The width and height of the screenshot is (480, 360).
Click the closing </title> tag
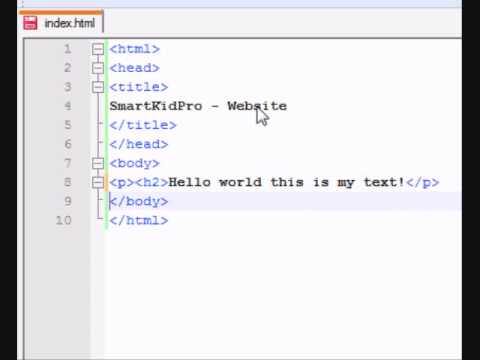tap(143, 125)
